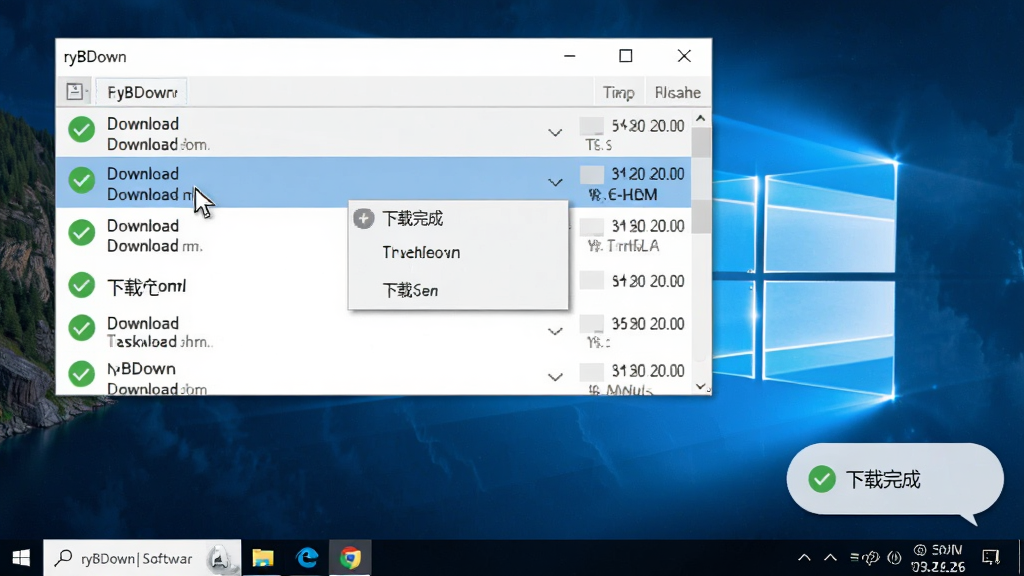1024x576 pixels.
Task: Click magnifier icon in taskbar search
Action: pyautogui.click(x=63, y=558)
